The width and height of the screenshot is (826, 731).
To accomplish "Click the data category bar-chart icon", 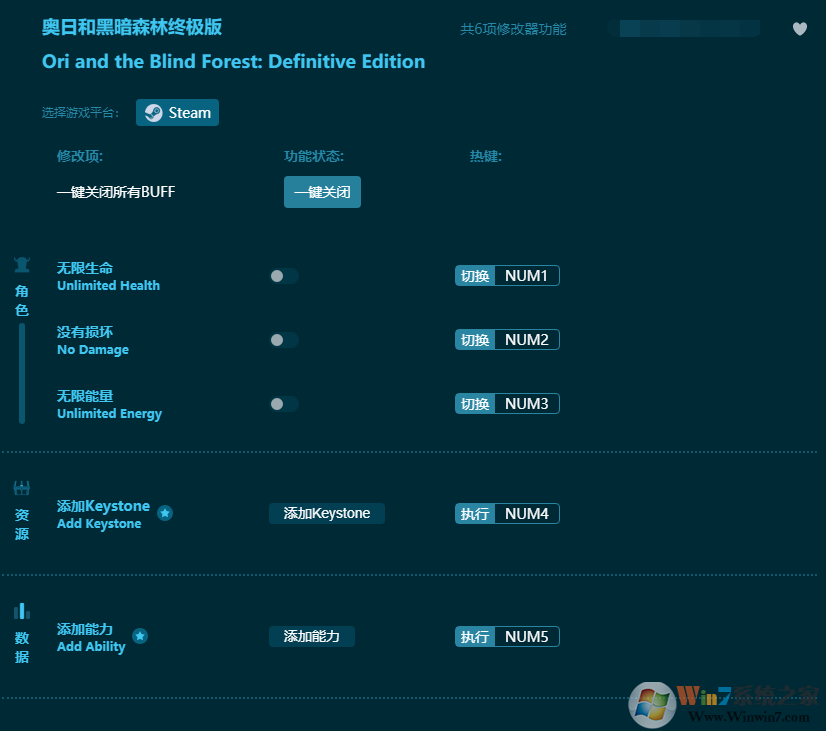I will coord(22,611).
